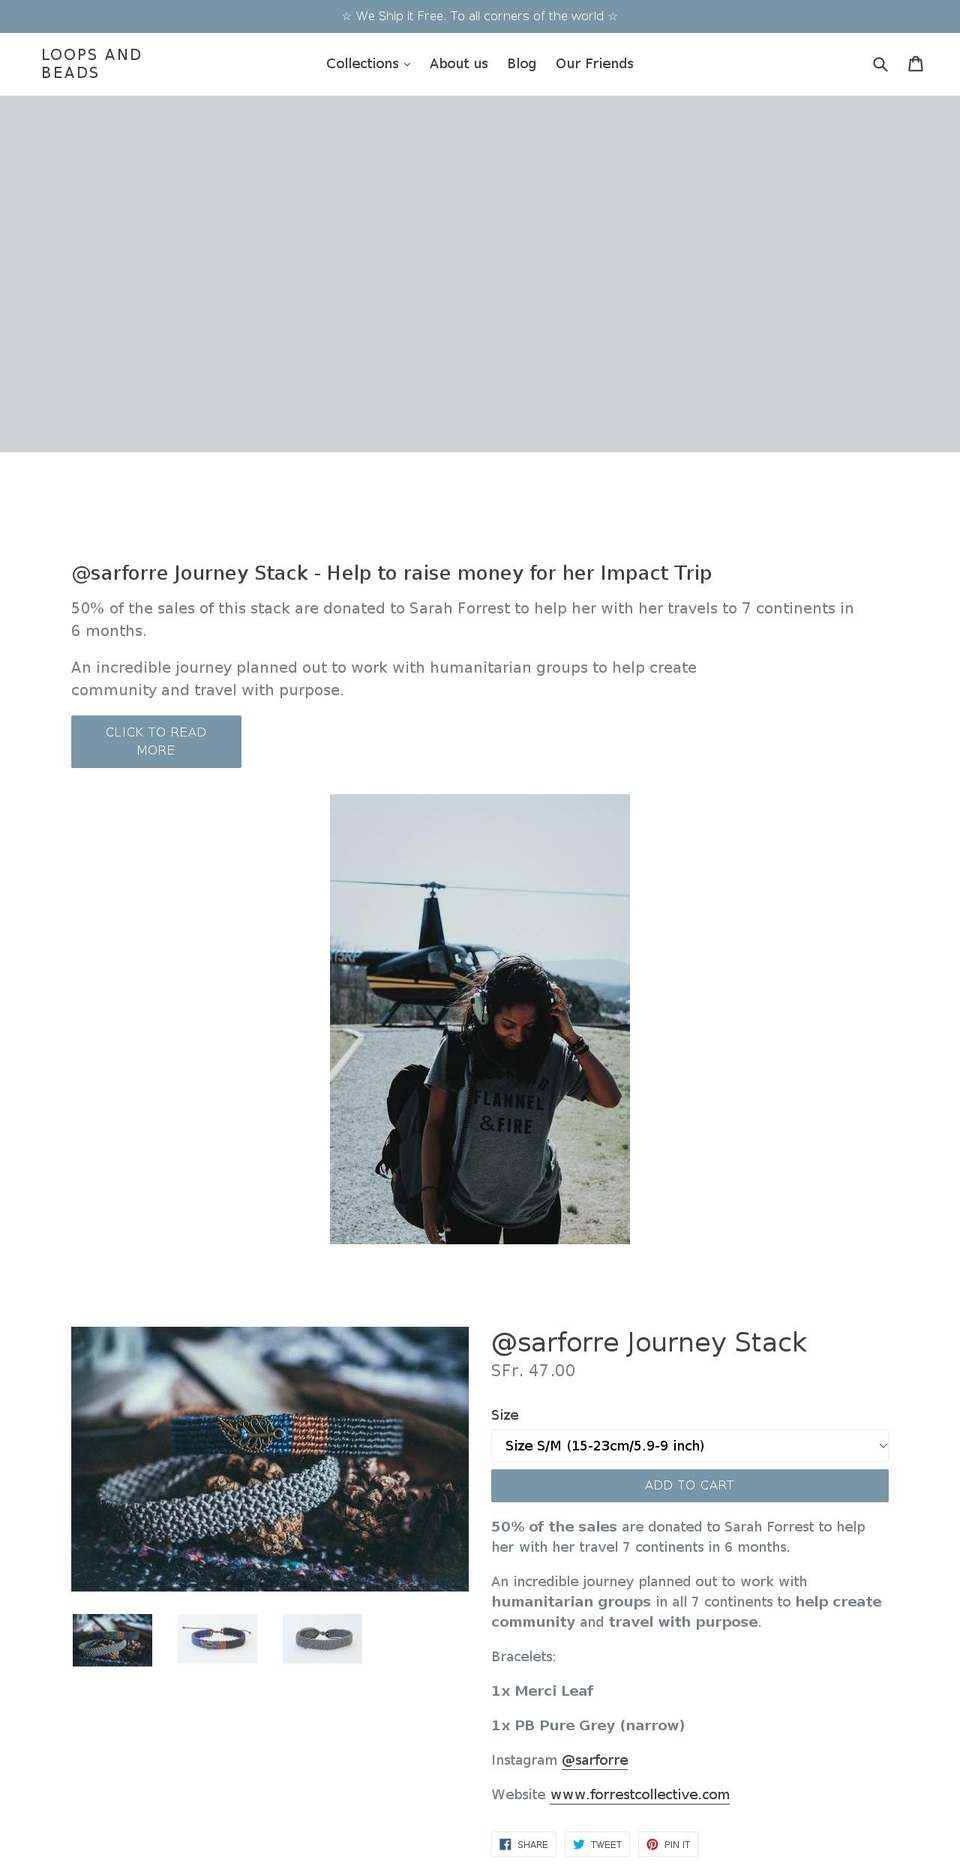This screenshot has width=960, height=1875.
Task: Visit www.forrestcollective.com link
Action: pos(640,1794)
